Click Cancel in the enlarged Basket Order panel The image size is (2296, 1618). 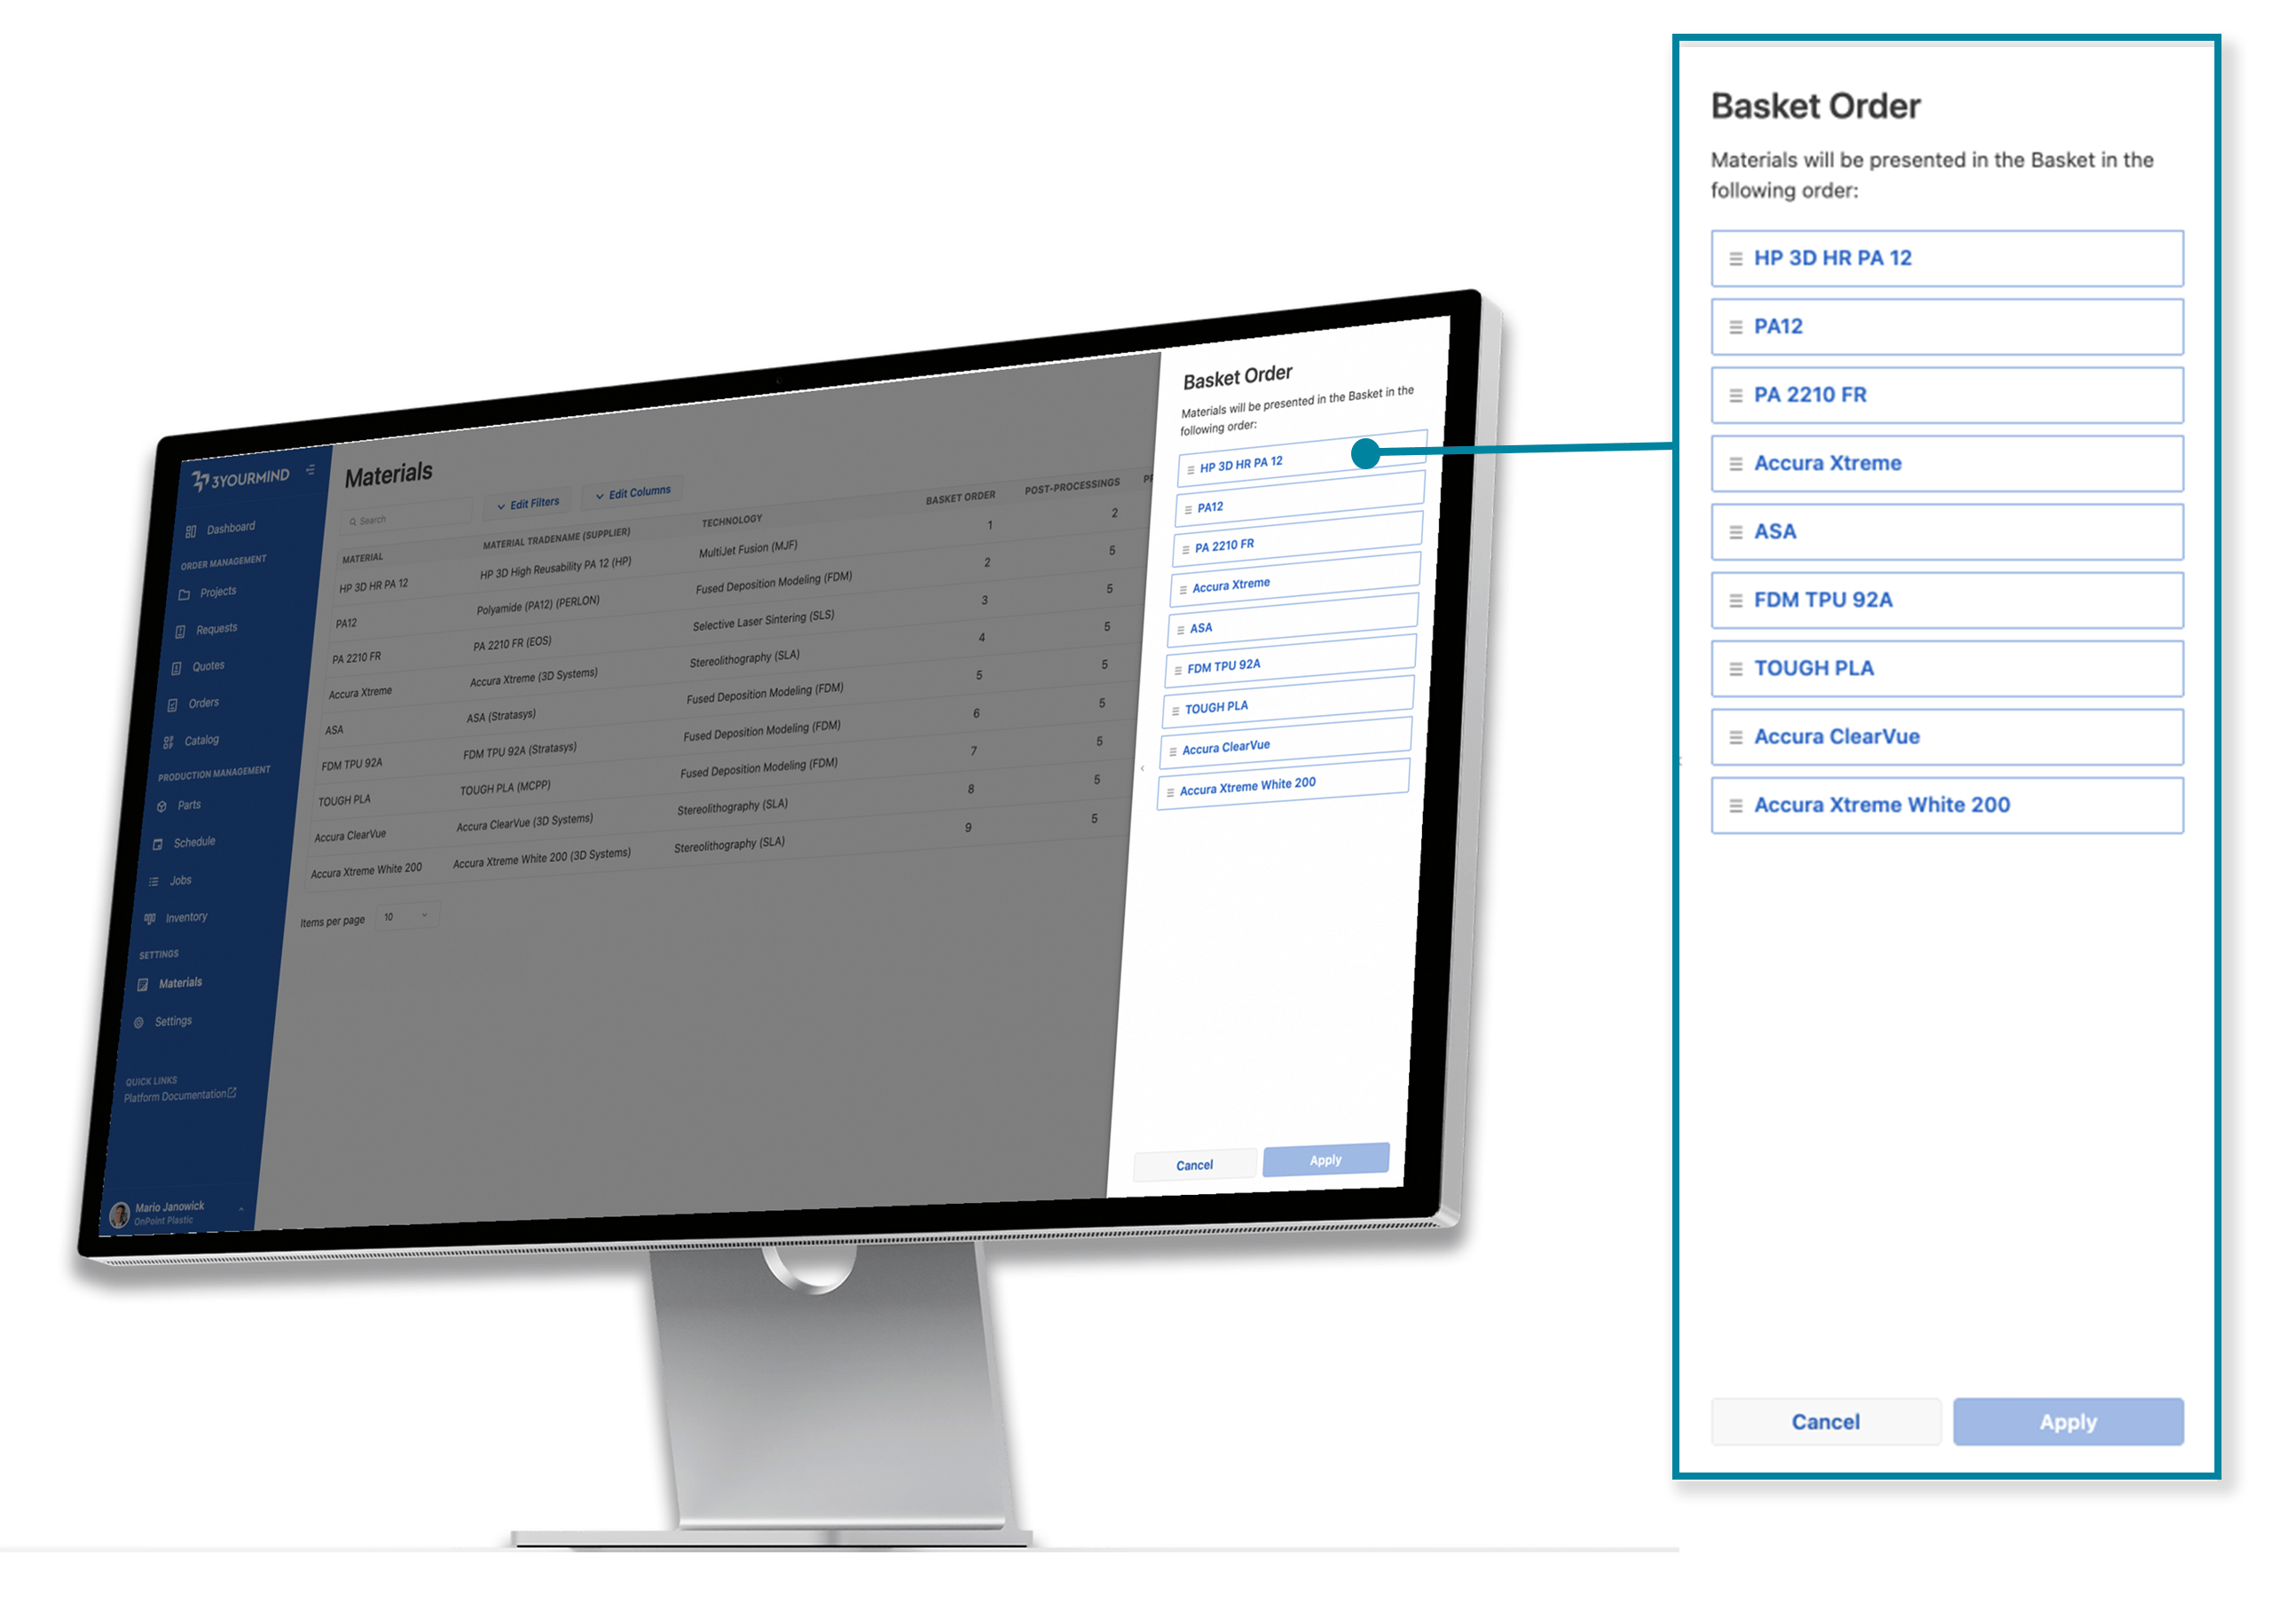coord(1826,1422)
